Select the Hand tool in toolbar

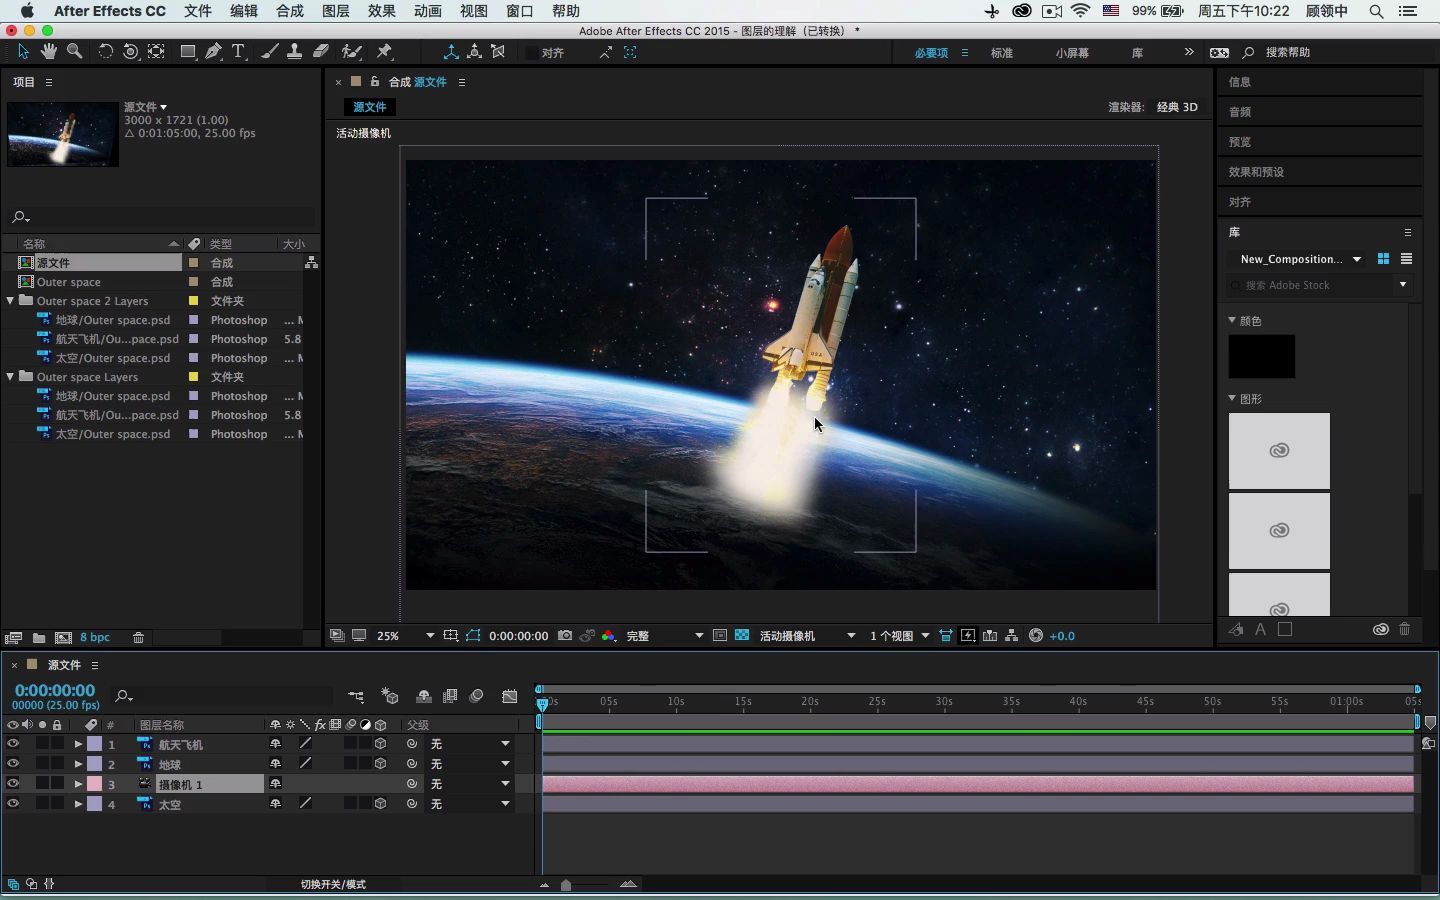[49, 52]
